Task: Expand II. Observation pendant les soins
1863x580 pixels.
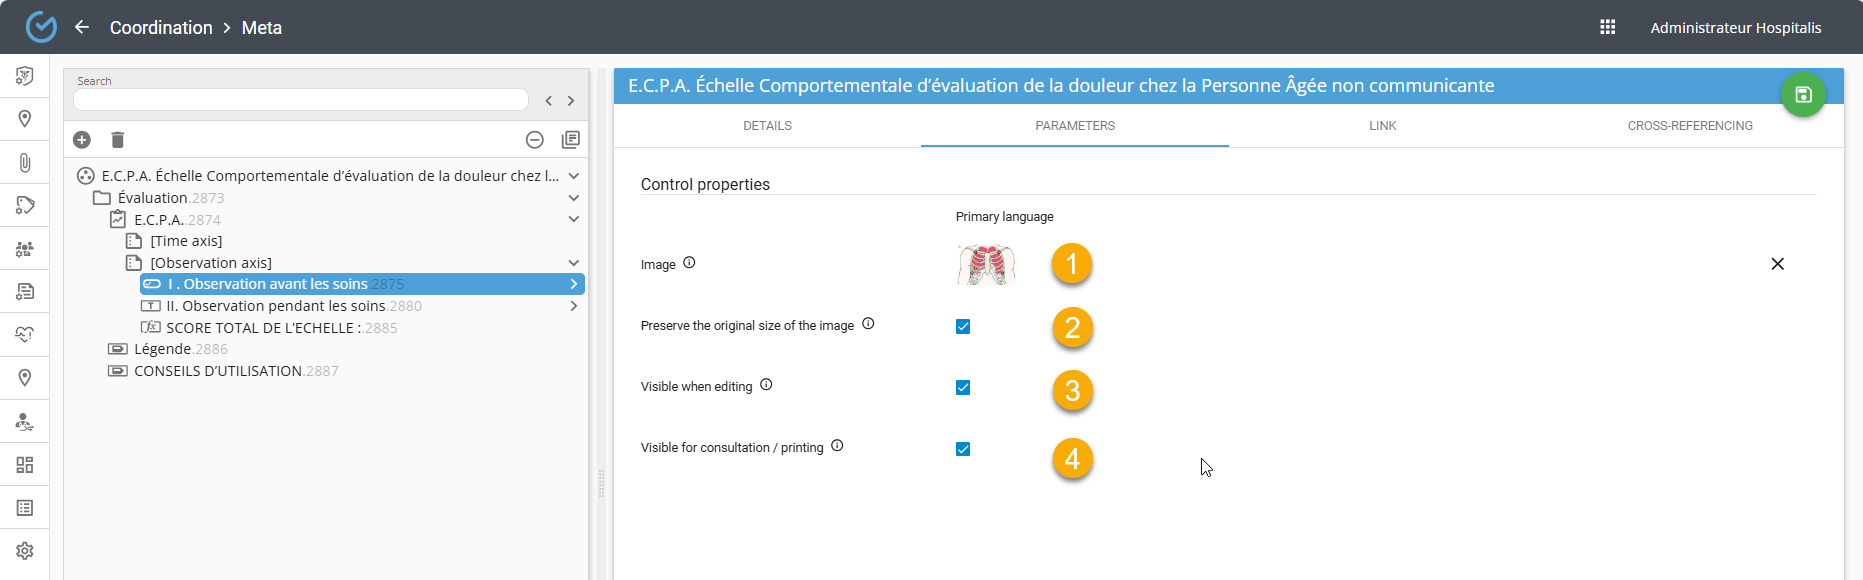Action: coord(574,306)
